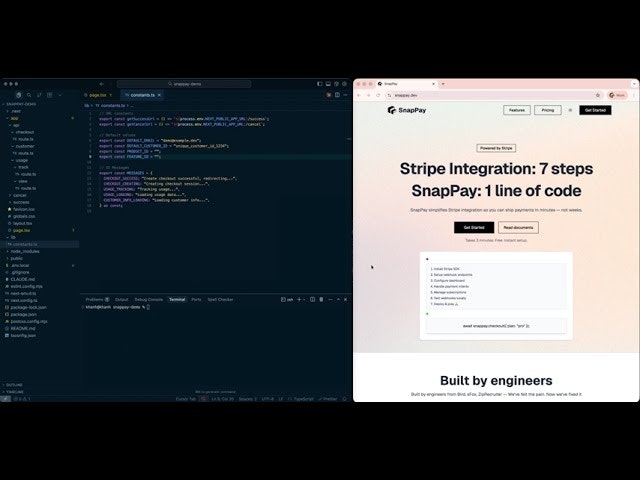Viewport: 640px width, 480px height.
Task: Open the editor settings gear in title bar
Action: [344, 84]
